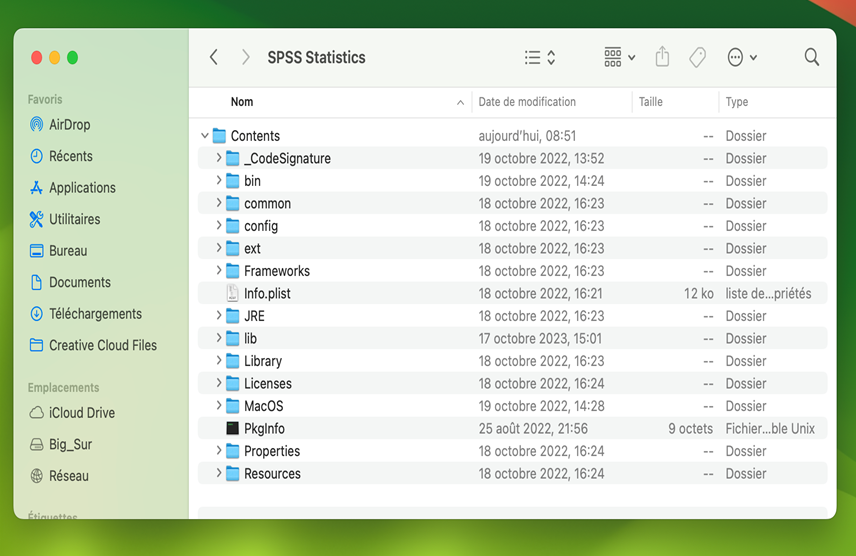
Task: Select Récents in the sidebar
Action: tap(70, 156)
